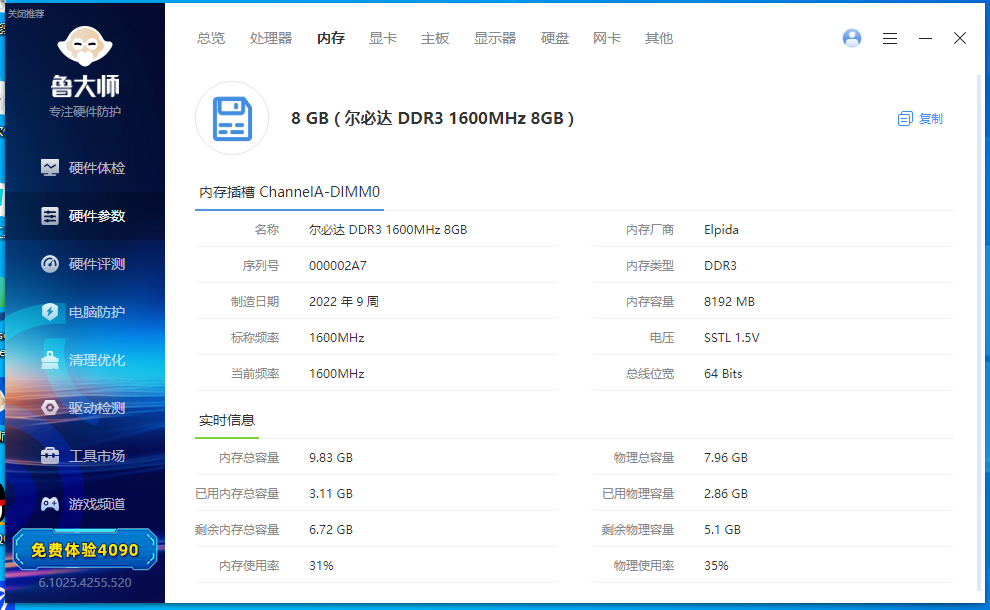The width and height of the screenshot is (990, 610).
Task: Click the heading 8 GB ( 尔必达 DDR3 1600MHz 8GB )
Action: [432, 118]
